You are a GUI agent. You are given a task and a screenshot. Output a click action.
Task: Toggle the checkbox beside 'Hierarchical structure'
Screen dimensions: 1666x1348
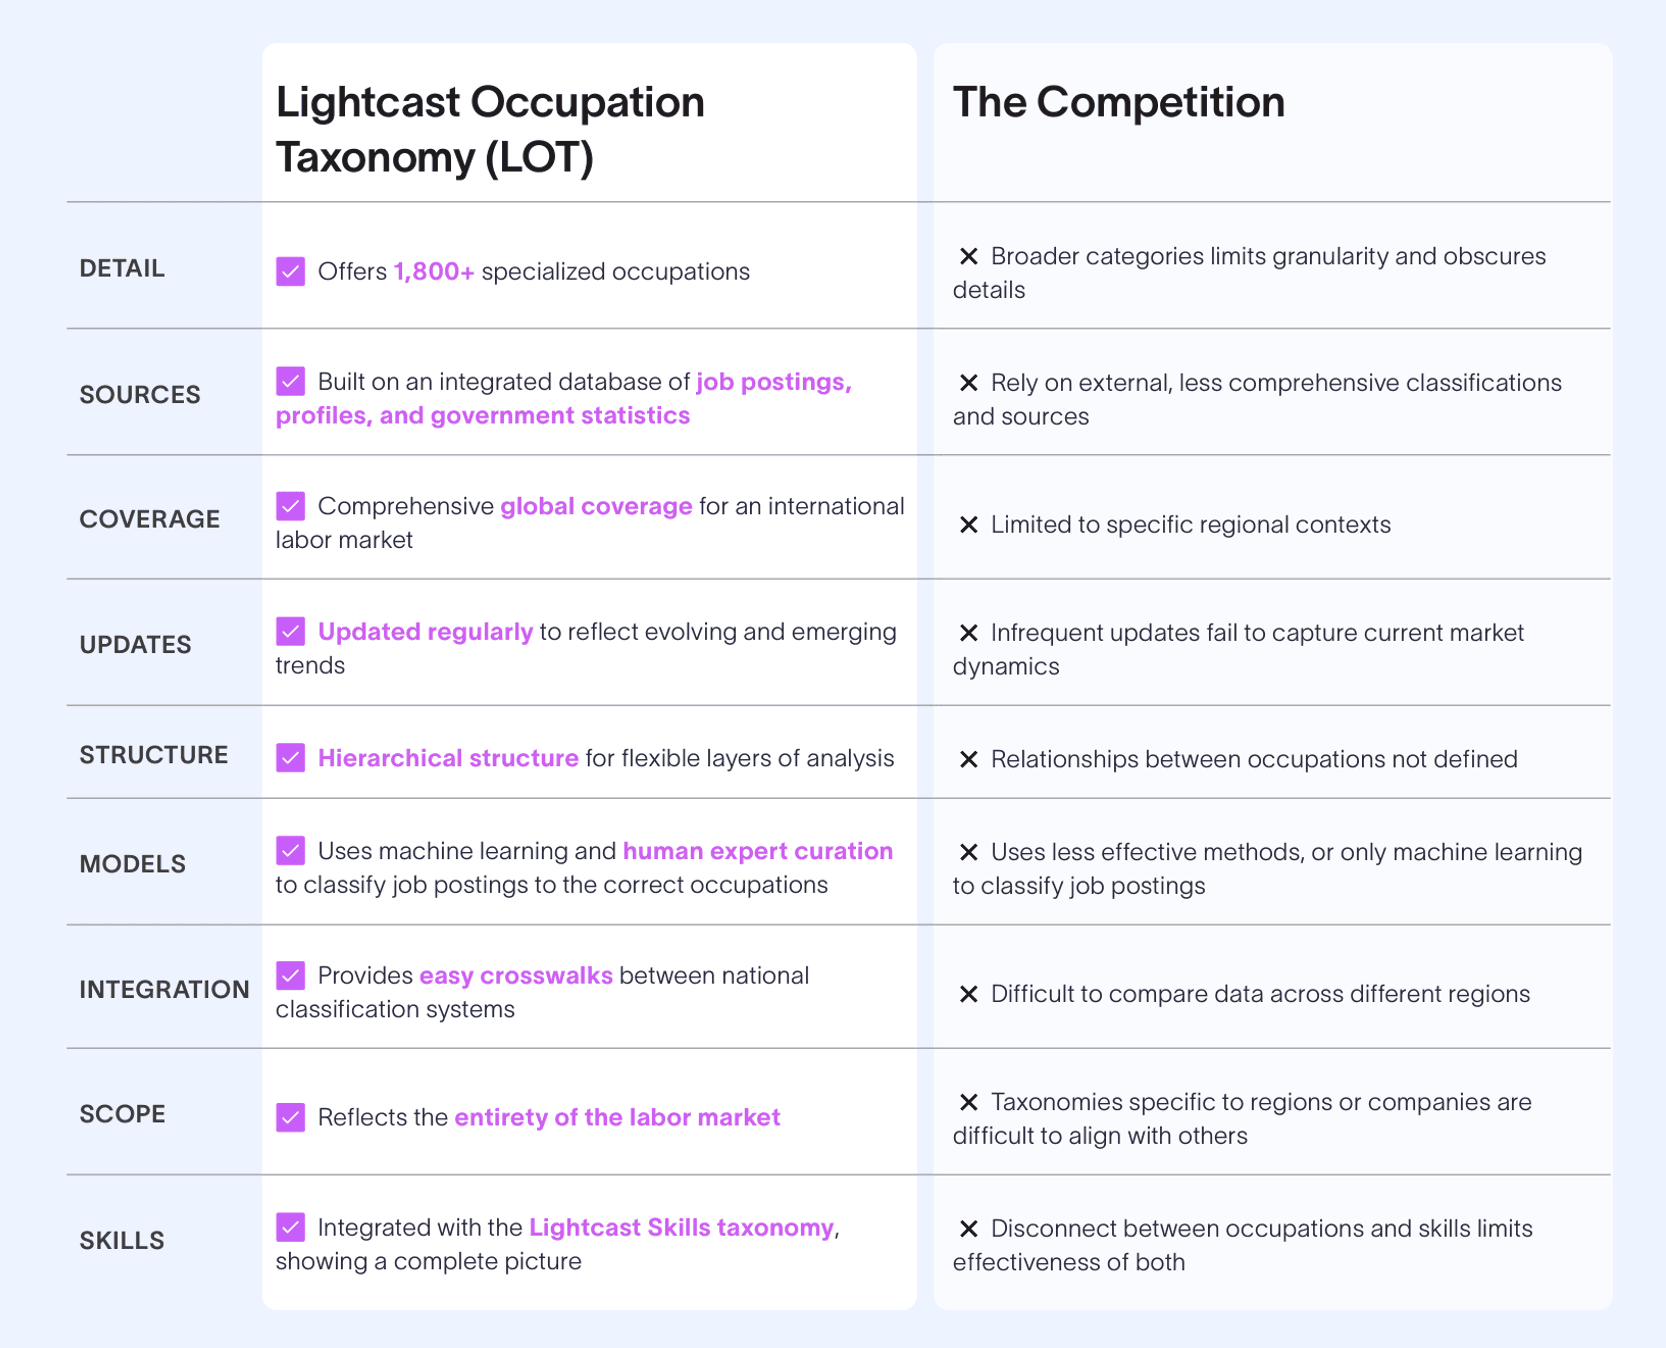point(291,758)
